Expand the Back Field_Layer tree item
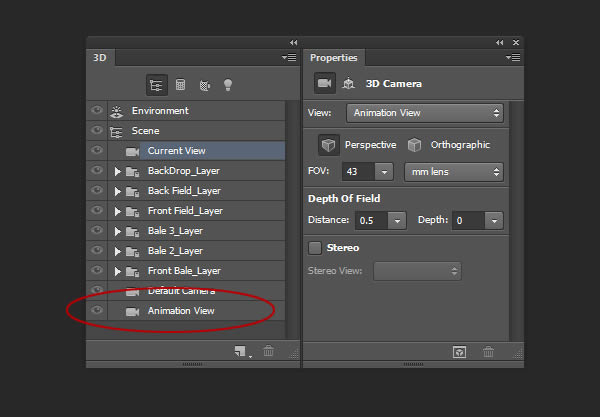Image resolution: width=600 pixels, height=417 pixels. click(117, 191)
